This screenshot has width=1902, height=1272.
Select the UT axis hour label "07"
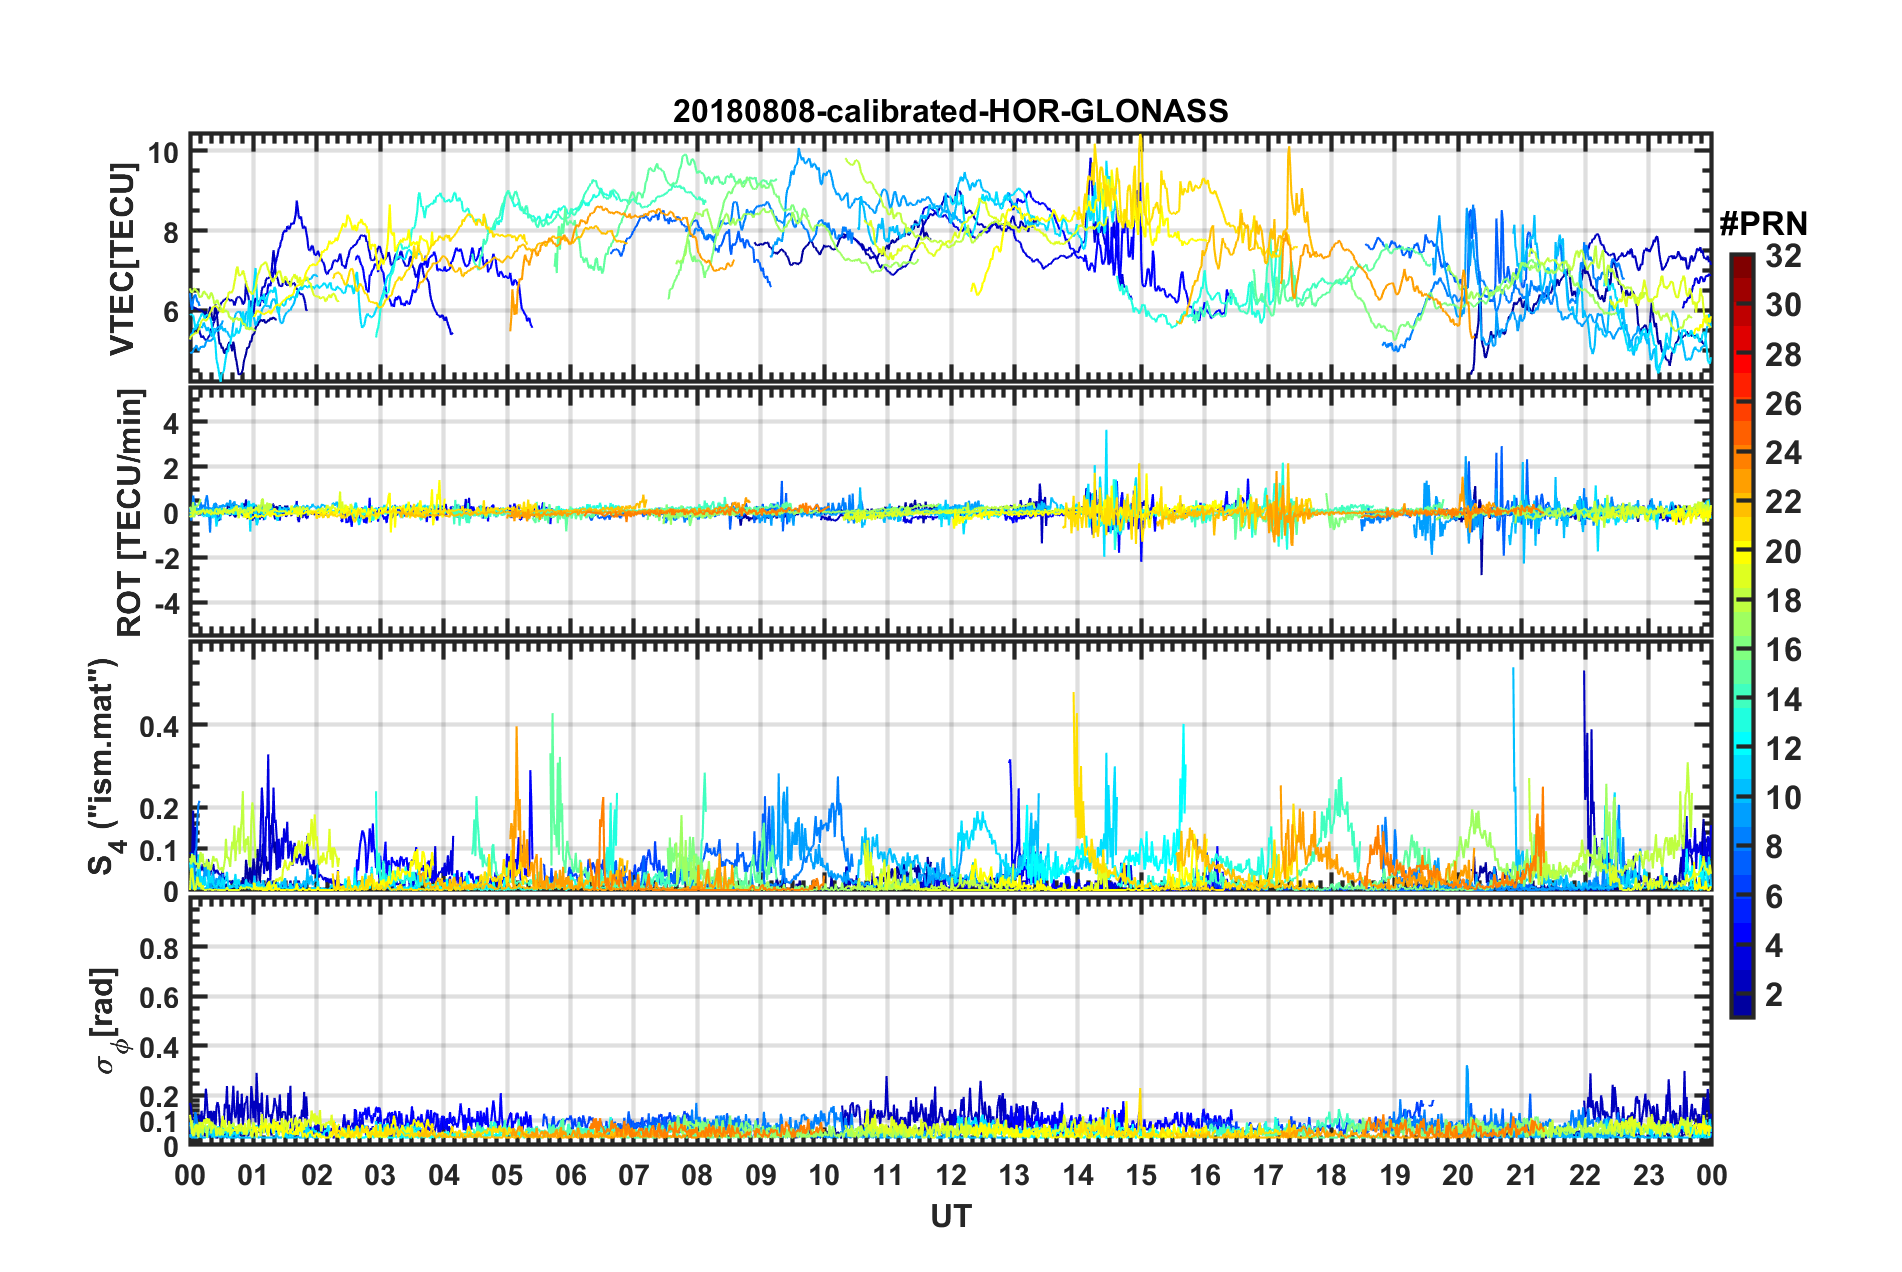pos(634,1175)
